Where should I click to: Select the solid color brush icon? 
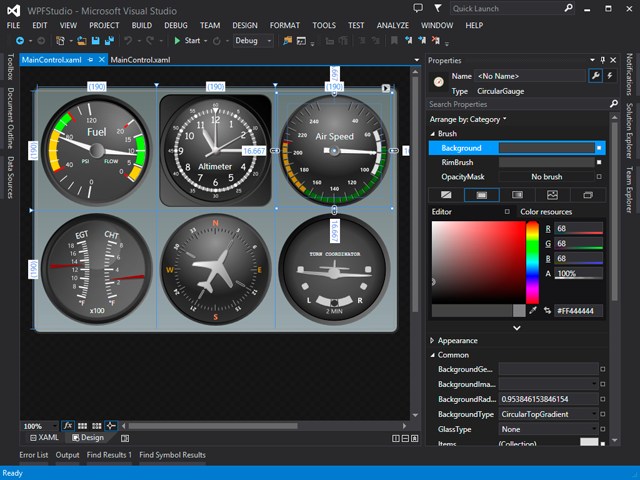(x=481, y=195)
